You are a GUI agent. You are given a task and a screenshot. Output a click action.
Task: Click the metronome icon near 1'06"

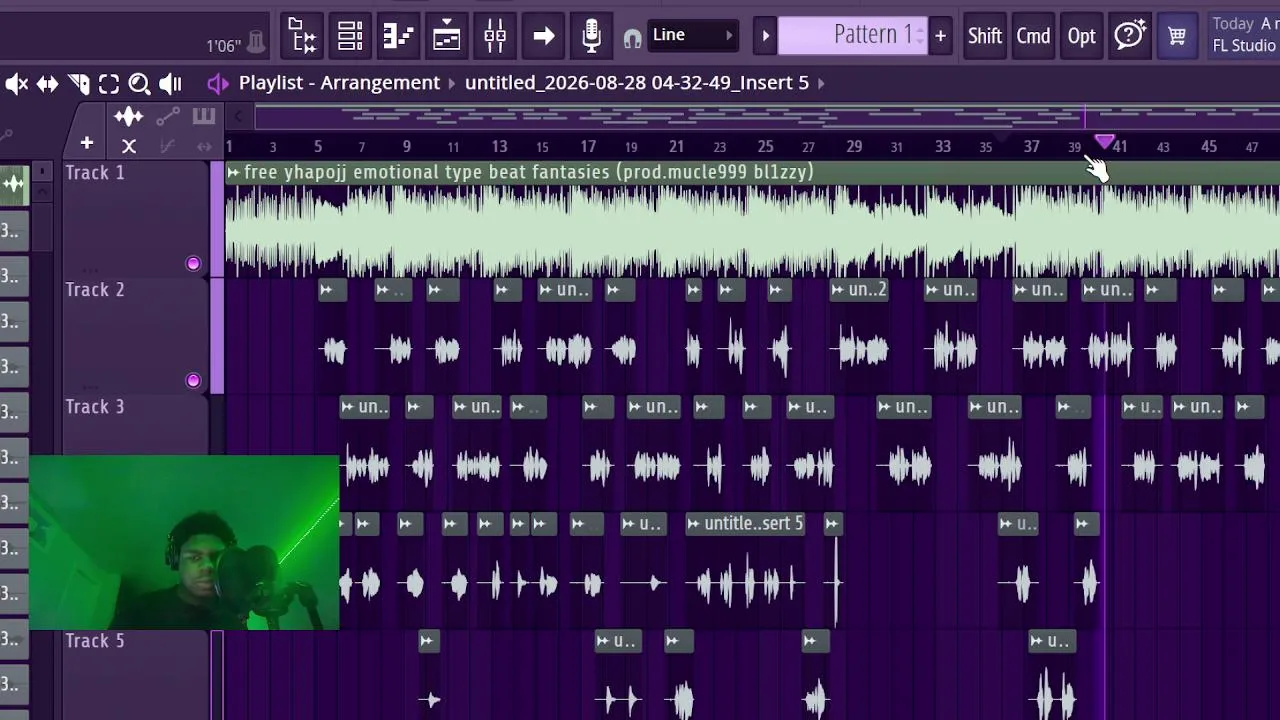(256, 42)
